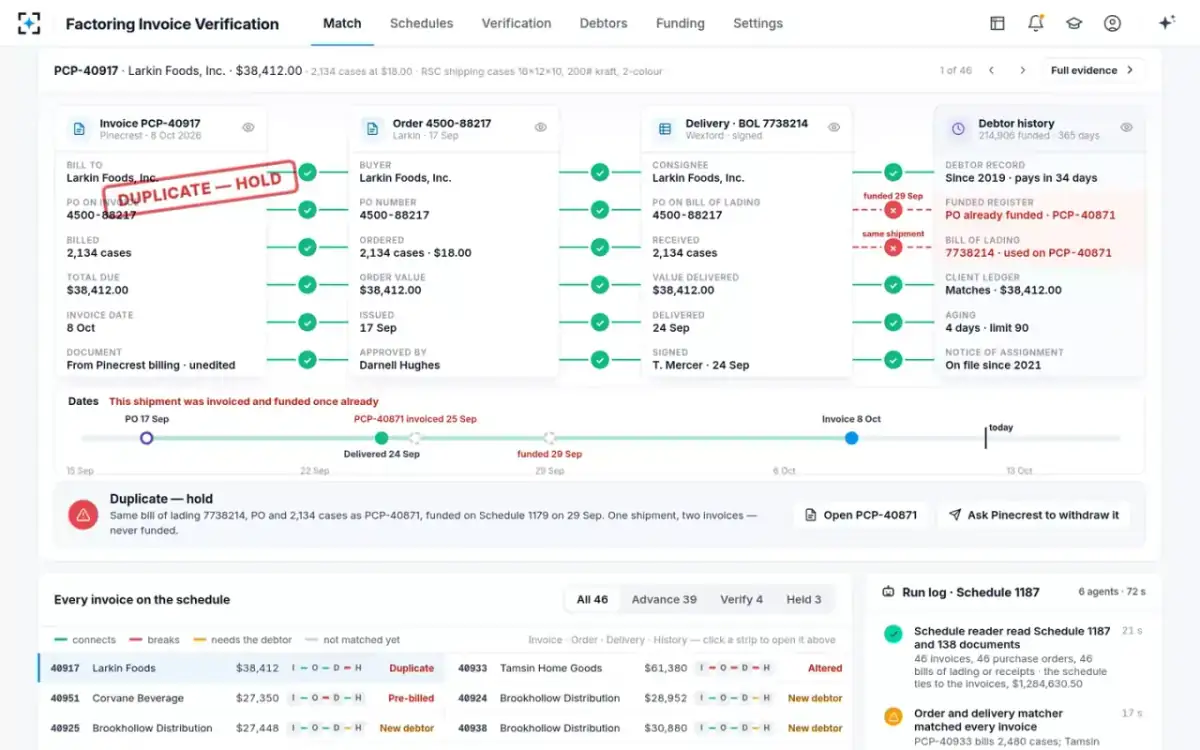Open the layout panel icon

pos(997,23)
